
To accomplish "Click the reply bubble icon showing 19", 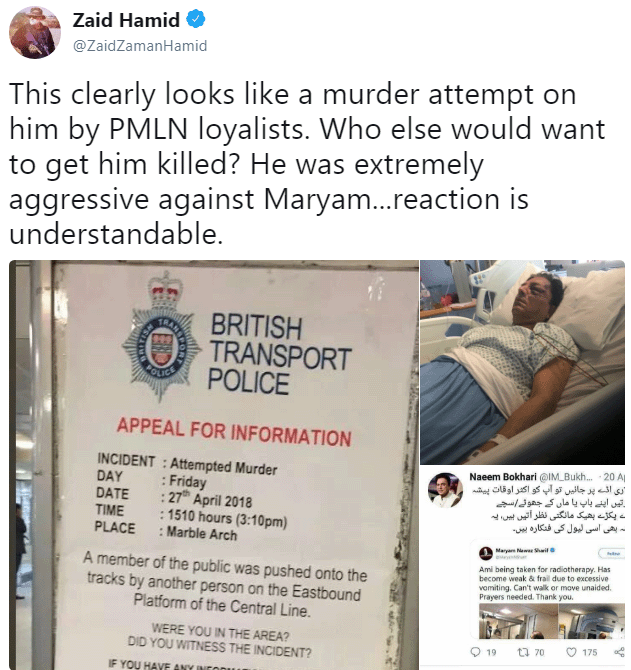I will 475,652.
